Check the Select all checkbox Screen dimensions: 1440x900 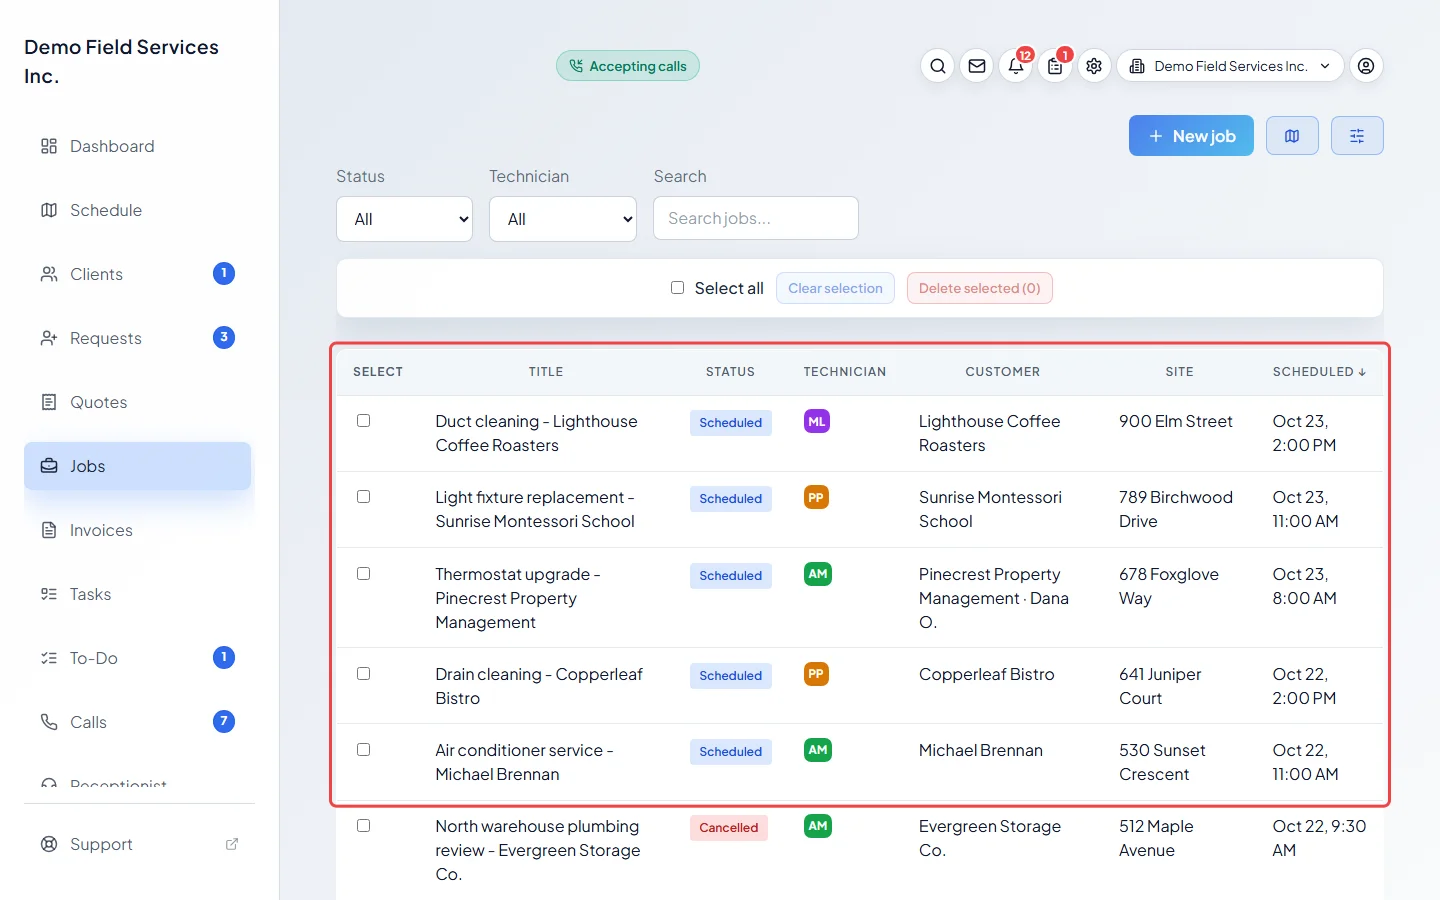point(677,288)
